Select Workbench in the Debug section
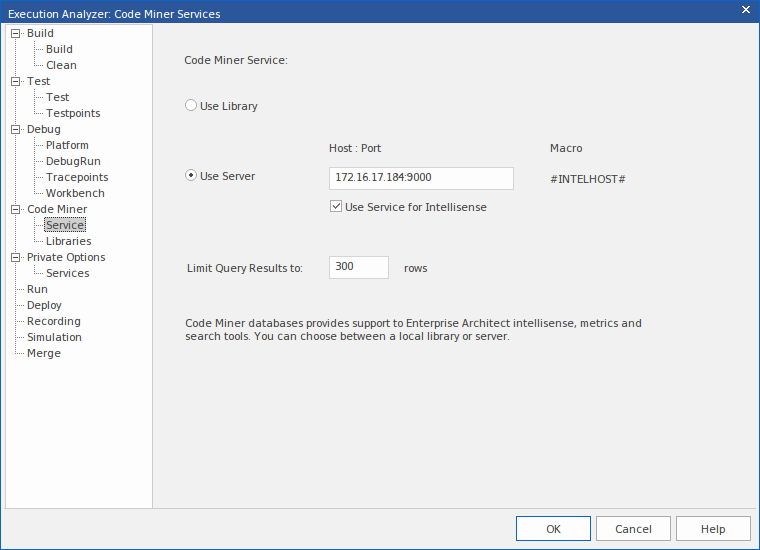This screenshot has height=550, width=760. click(75, 193)
